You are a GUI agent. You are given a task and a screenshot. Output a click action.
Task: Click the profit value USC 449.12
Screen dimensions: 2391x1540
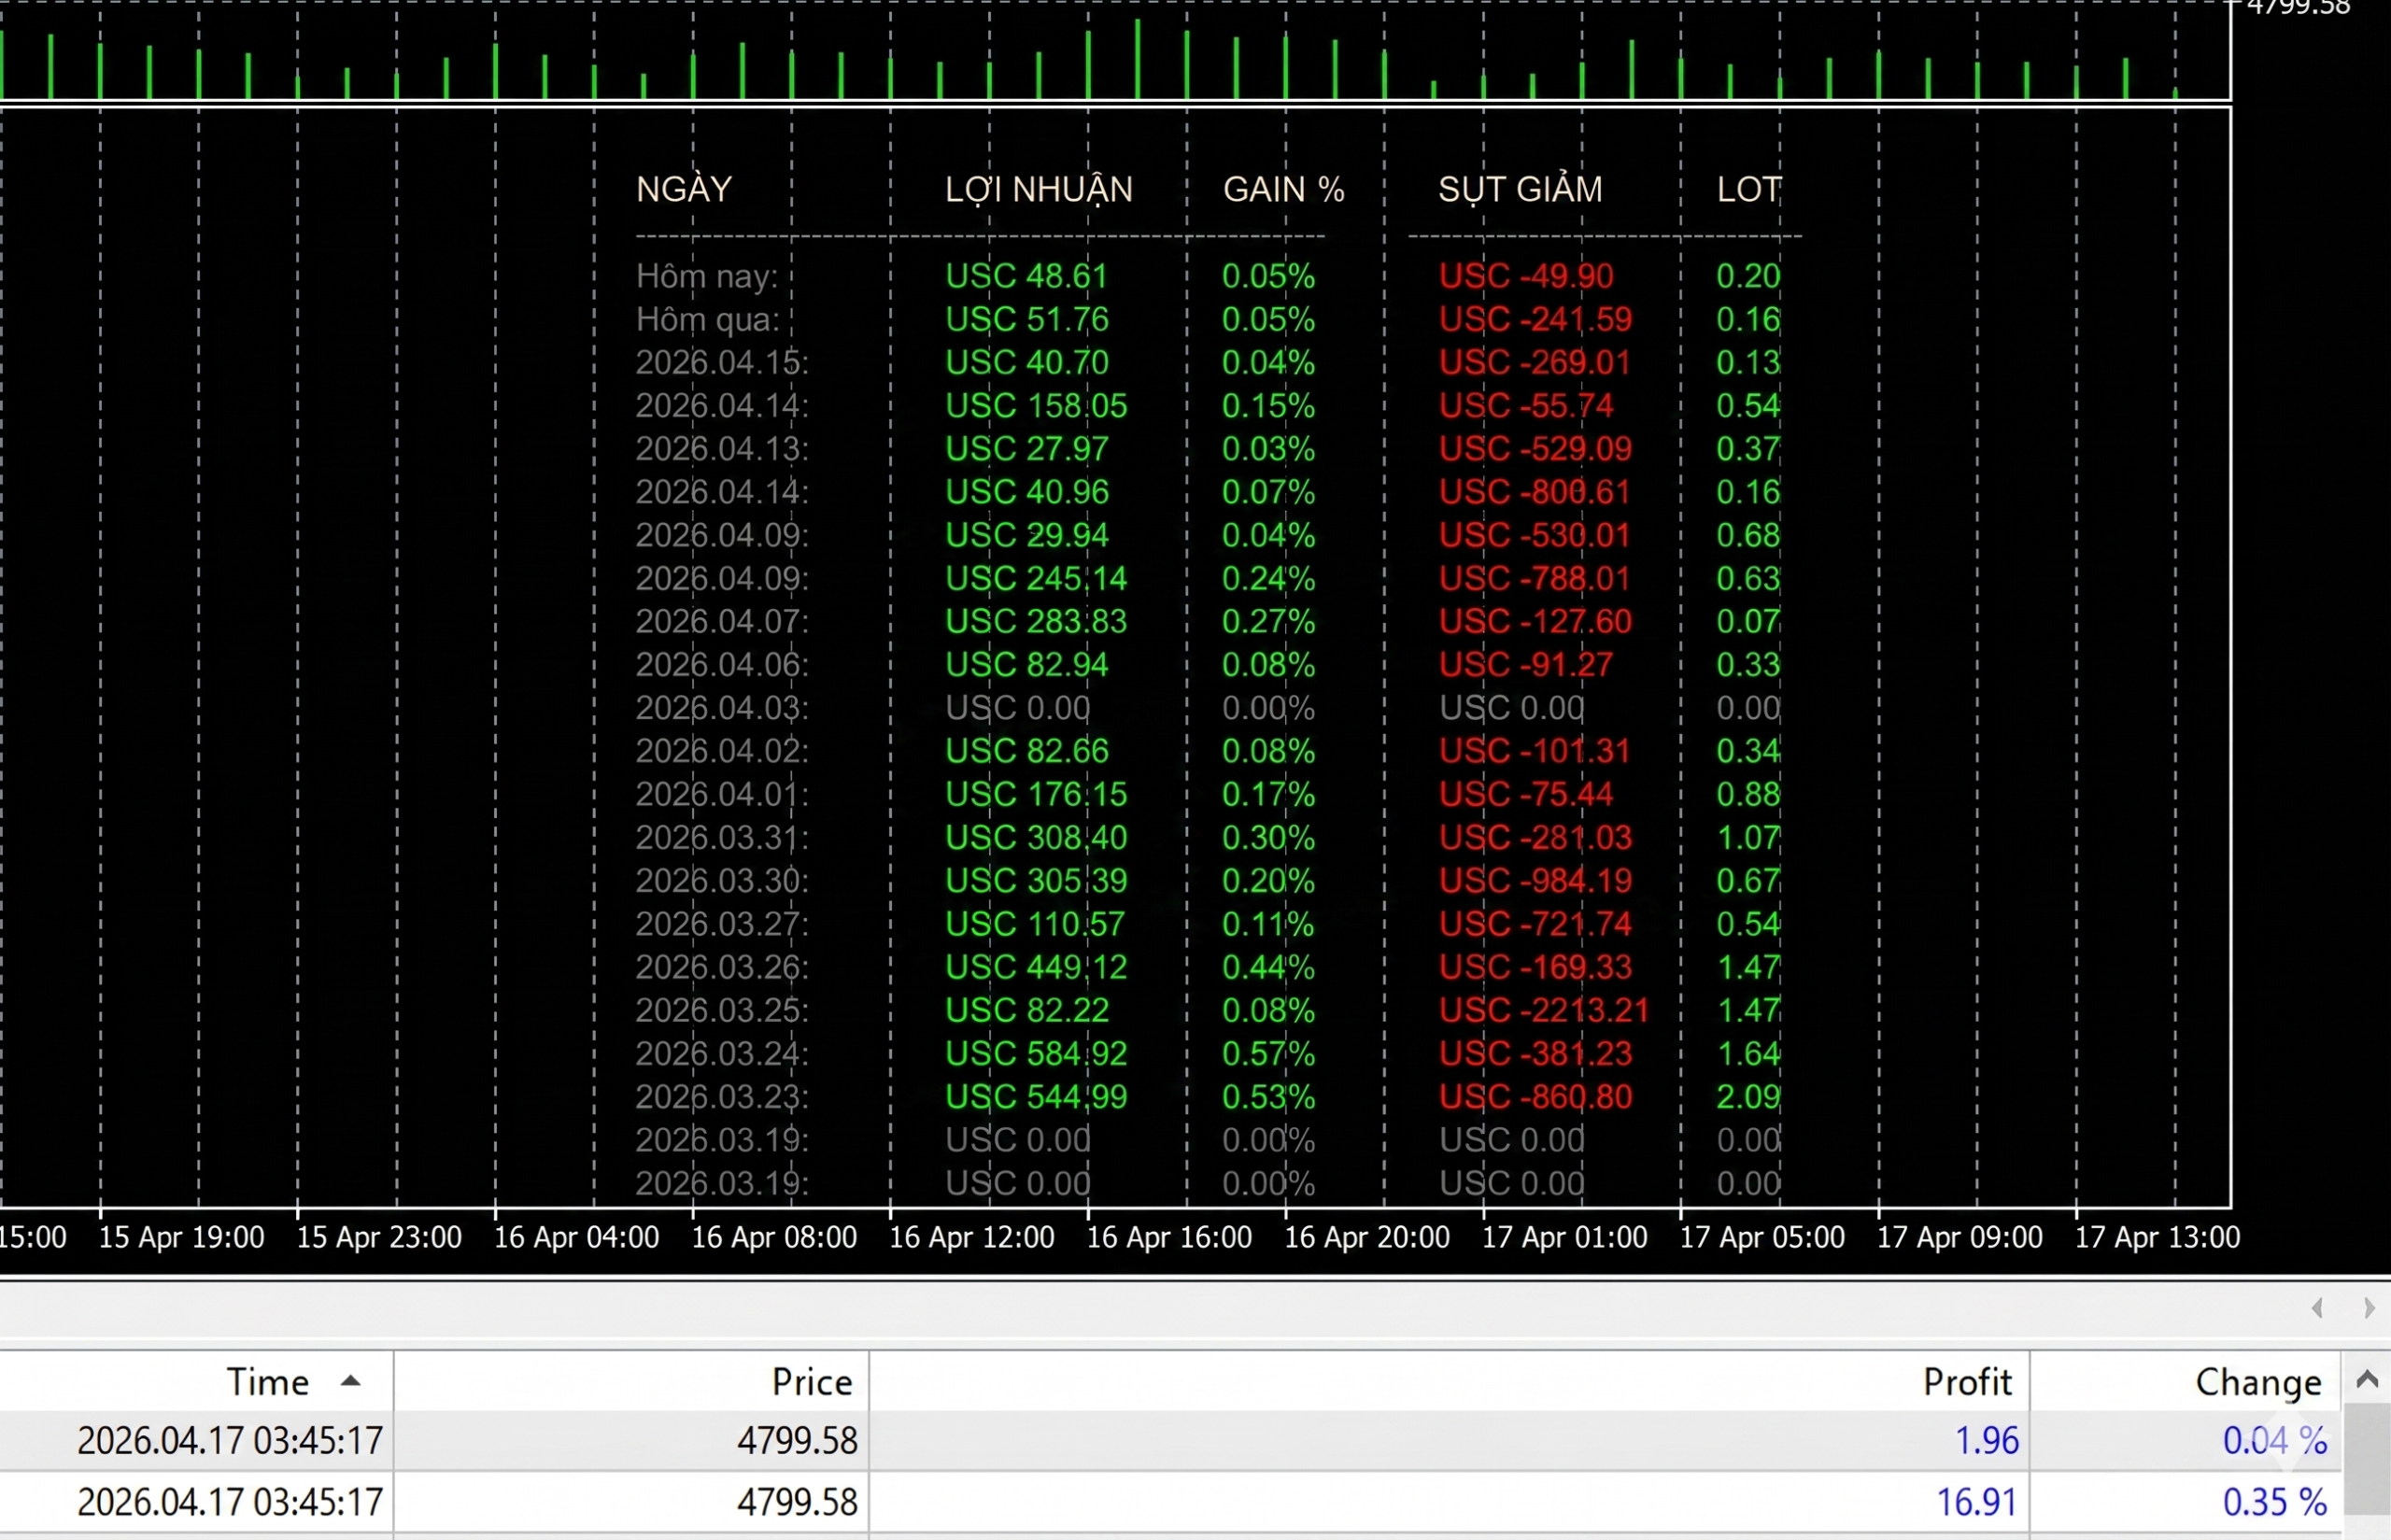pos(1036,967)
